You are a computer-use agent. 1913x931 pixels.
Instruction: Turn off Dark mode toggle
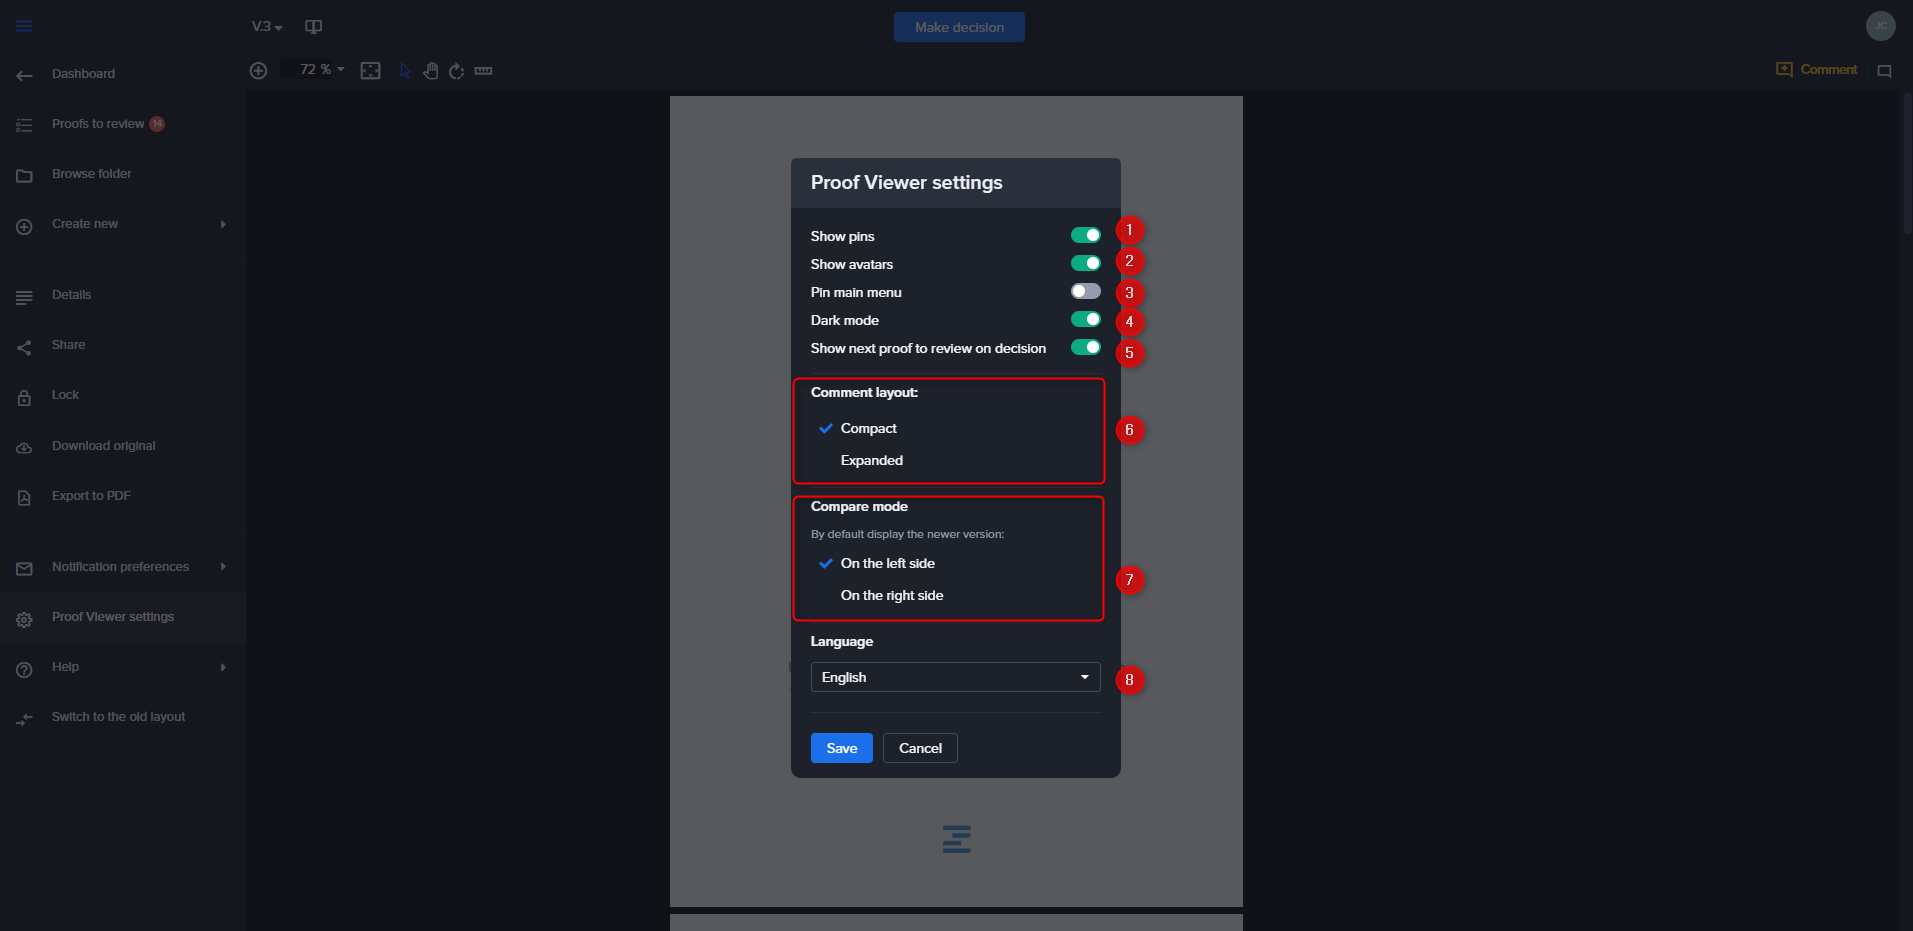pos(1085,320)
